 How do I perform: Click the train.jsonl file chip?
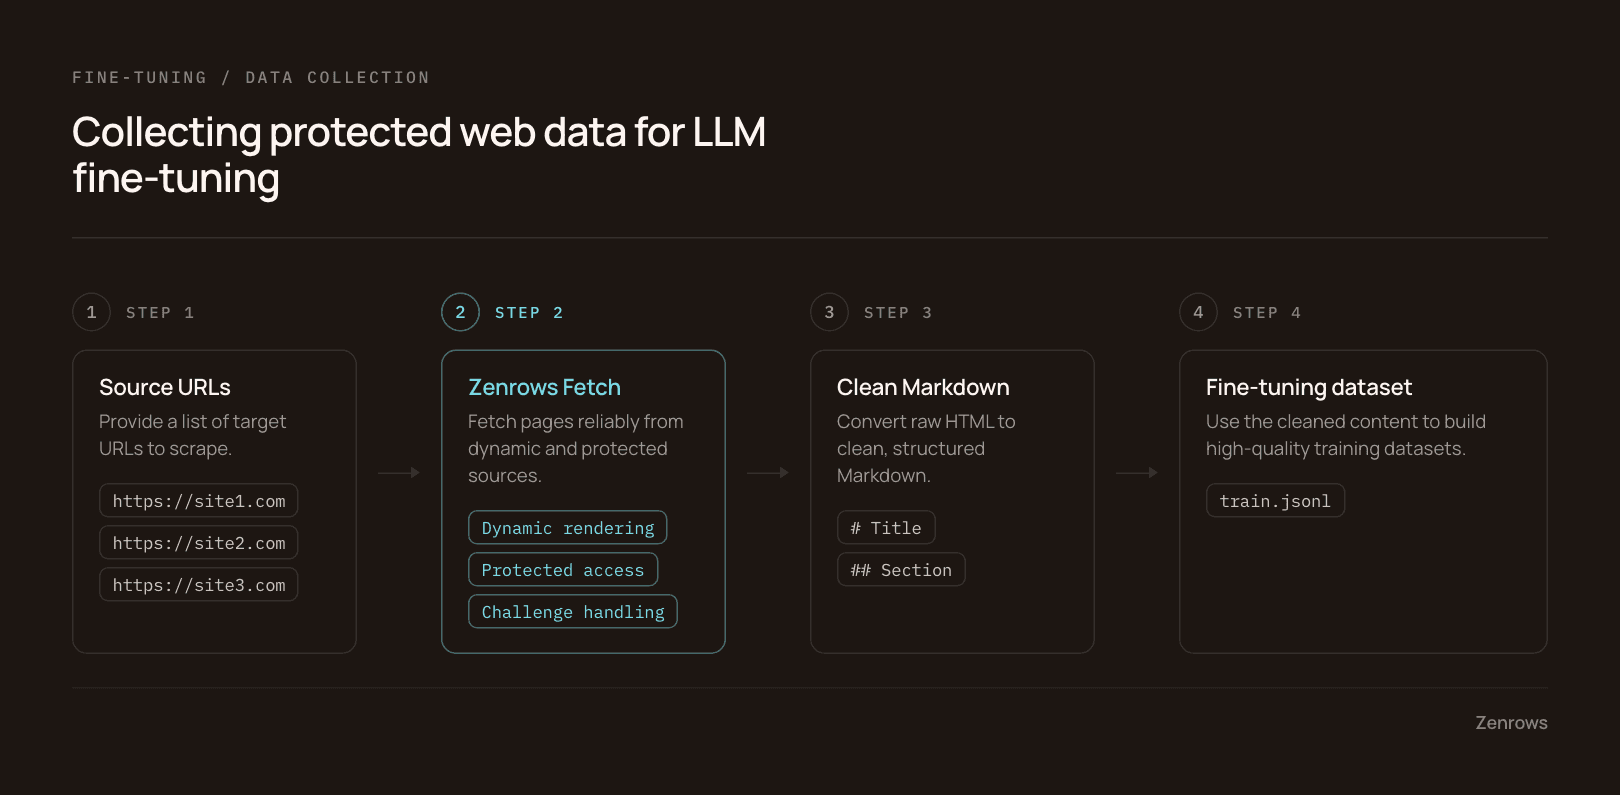pyautogui.click(x=1275, y=501)
